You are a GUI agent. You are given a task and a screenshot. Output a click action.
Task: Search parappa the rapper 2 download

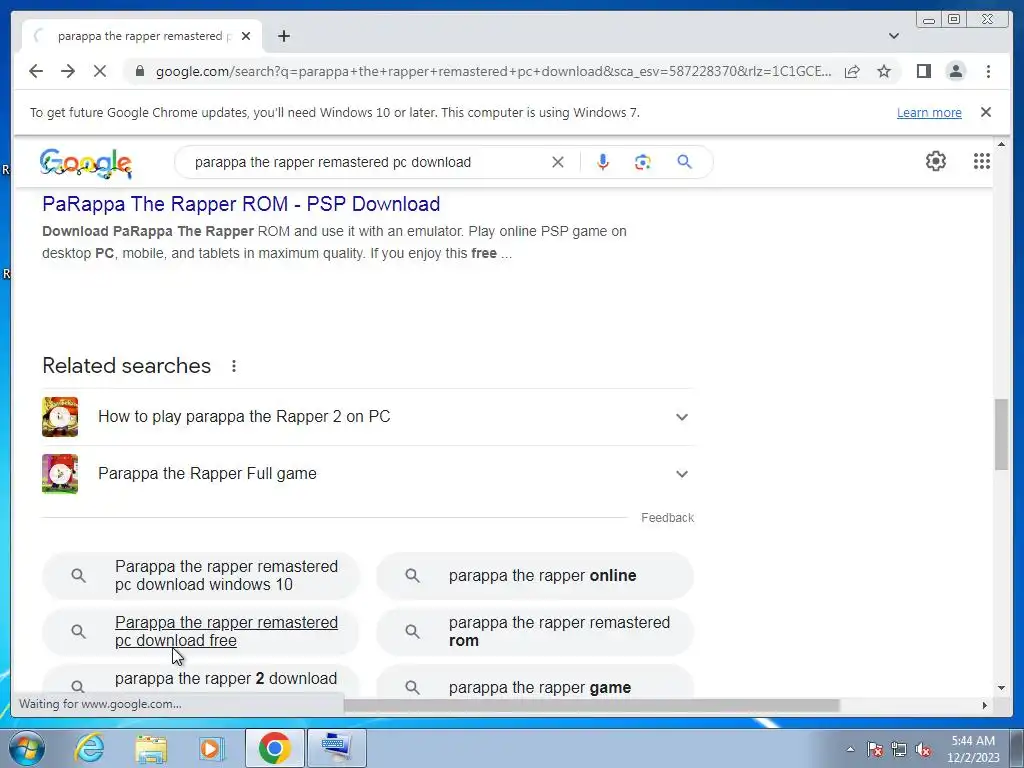201,681
